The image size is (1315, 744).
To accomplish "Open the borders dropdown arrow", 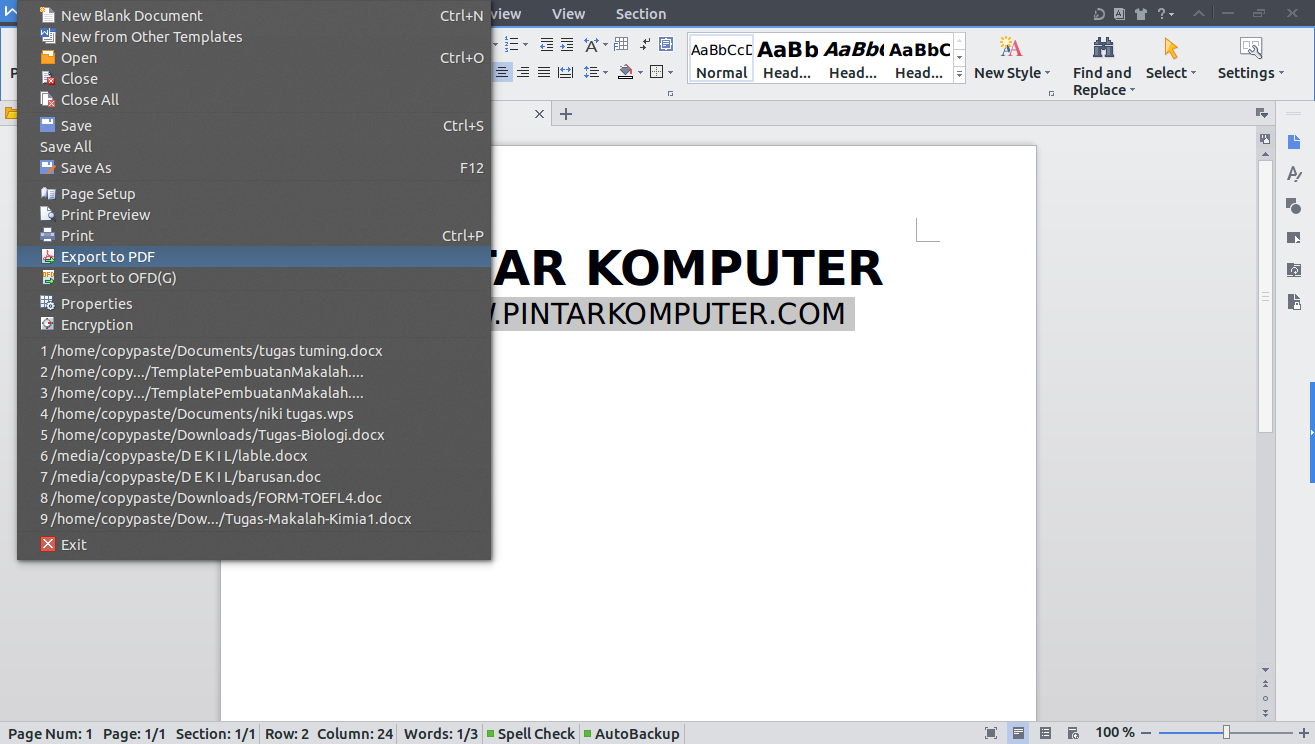I will (671, 72).
